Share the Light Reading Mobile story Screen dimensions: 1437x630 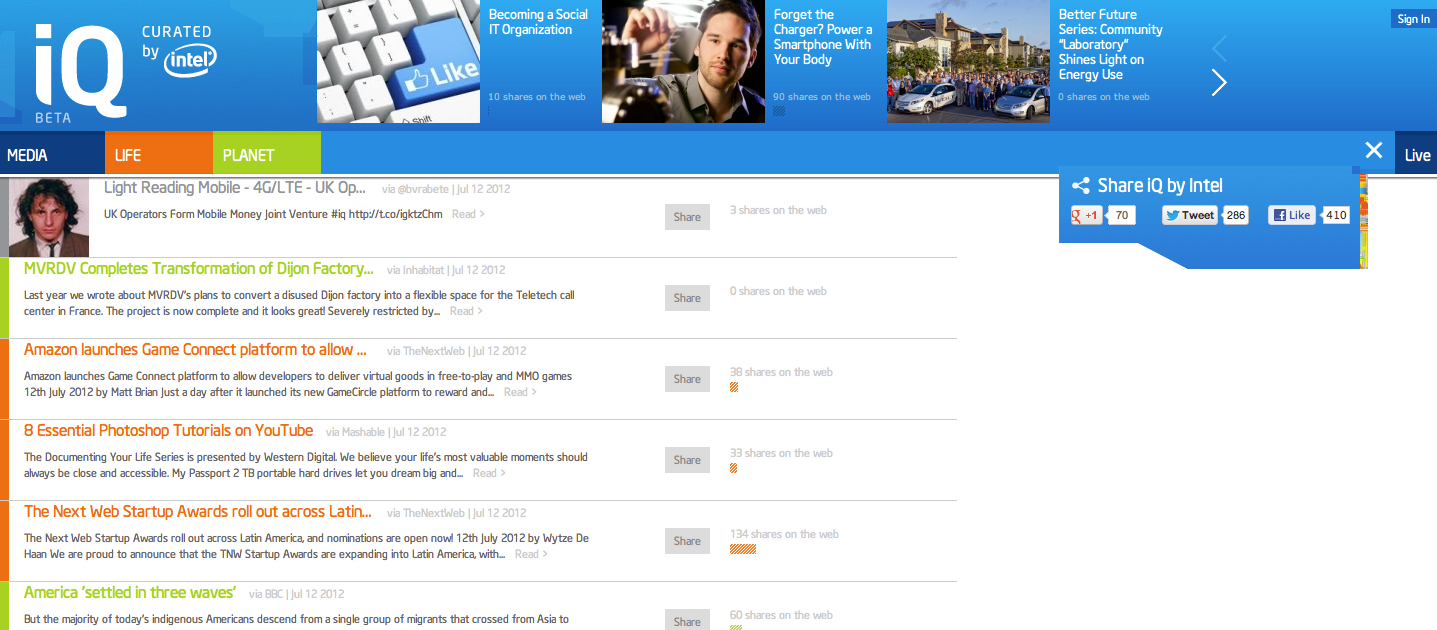tap(687, 217)
